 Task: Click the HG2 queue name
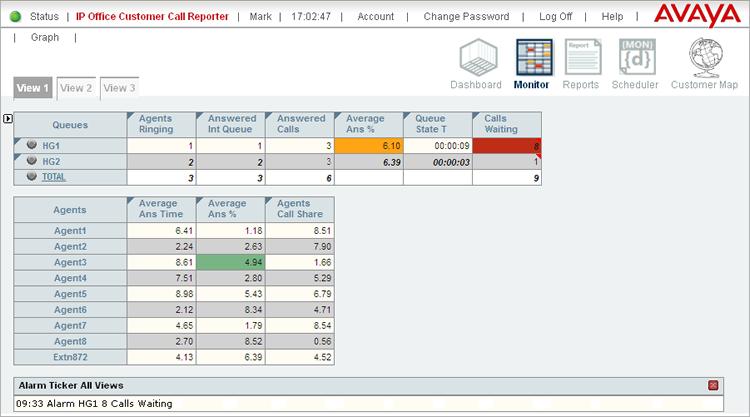point(51,162)
